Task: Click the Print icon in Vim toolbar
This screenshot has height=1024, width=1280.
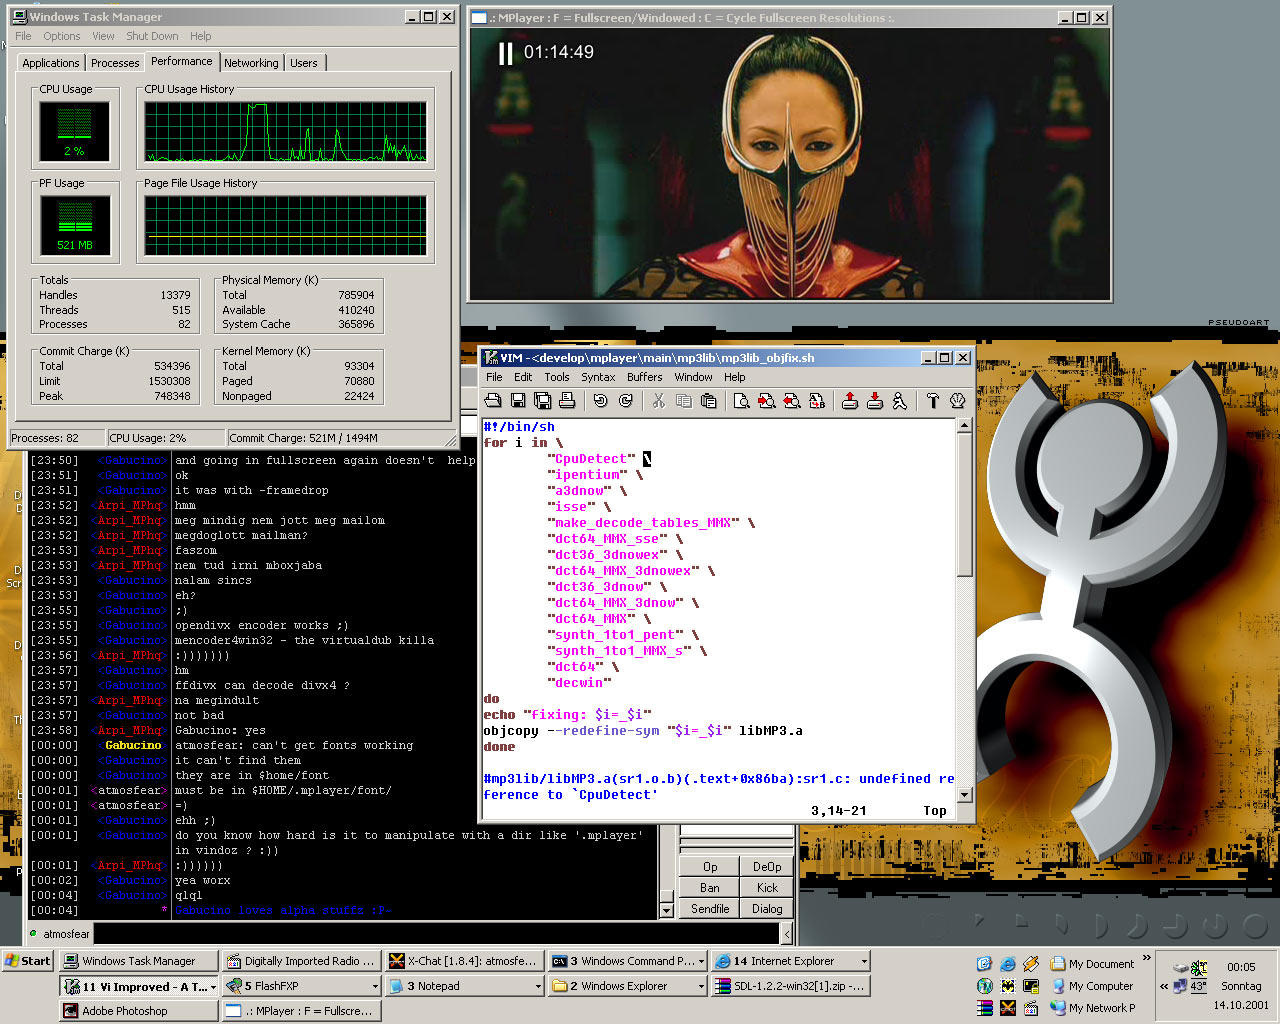Action: [567, 401]
